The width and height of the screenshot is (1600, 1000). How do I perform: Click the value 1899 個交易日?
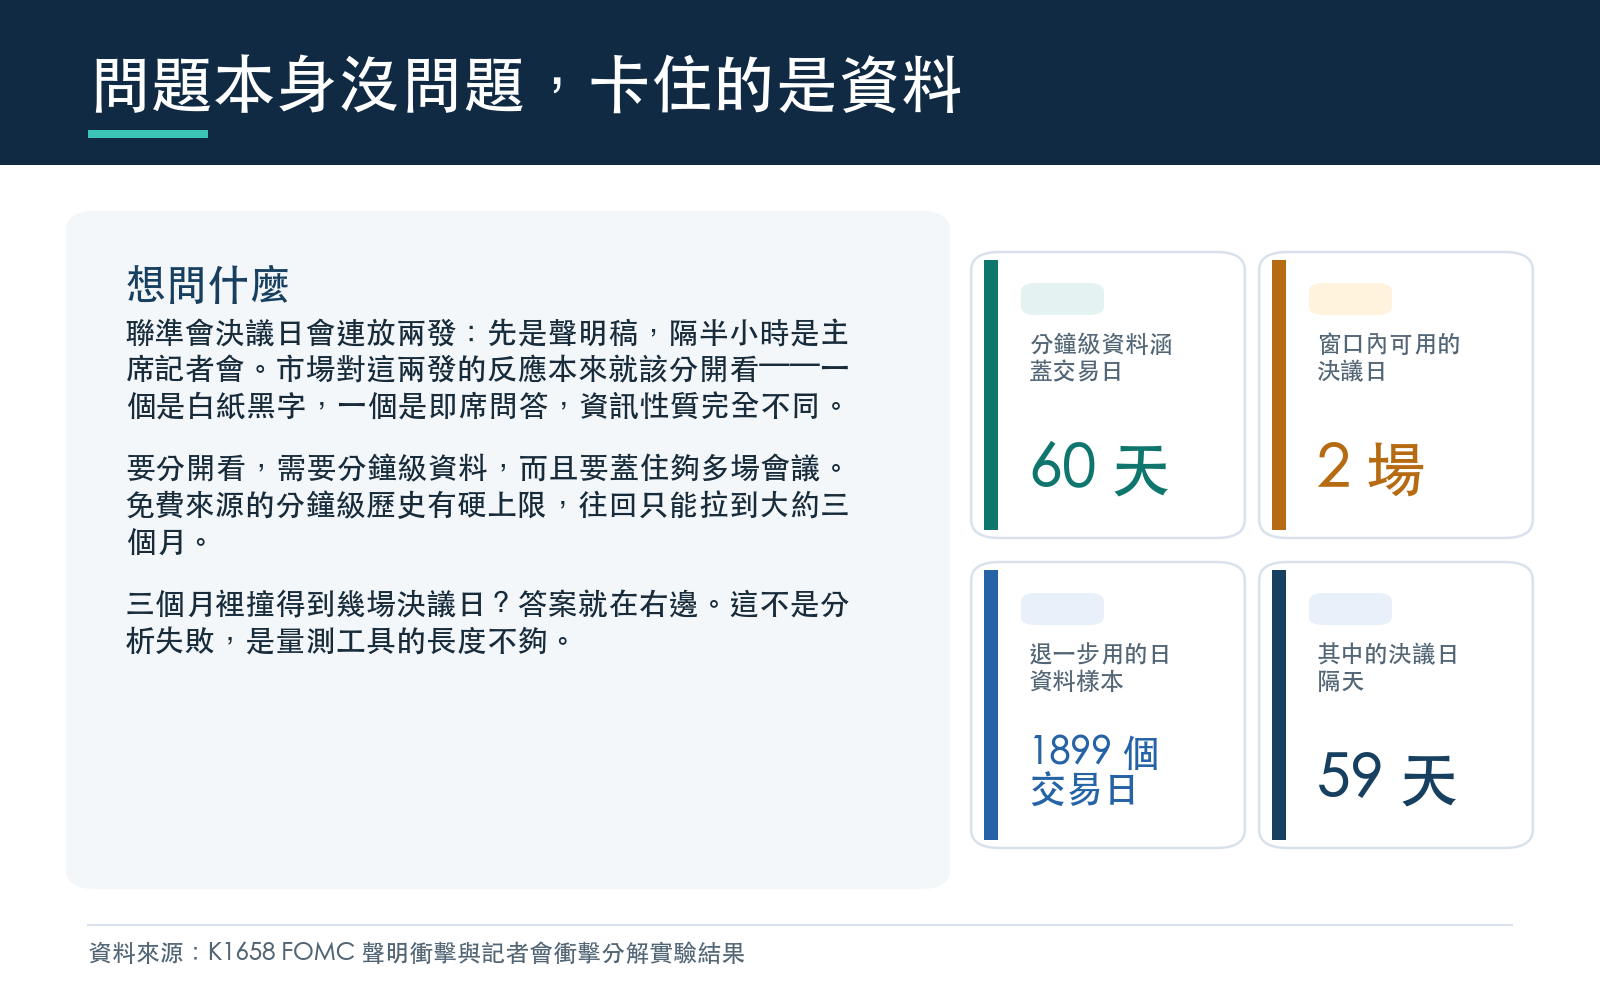(1095, 770)
